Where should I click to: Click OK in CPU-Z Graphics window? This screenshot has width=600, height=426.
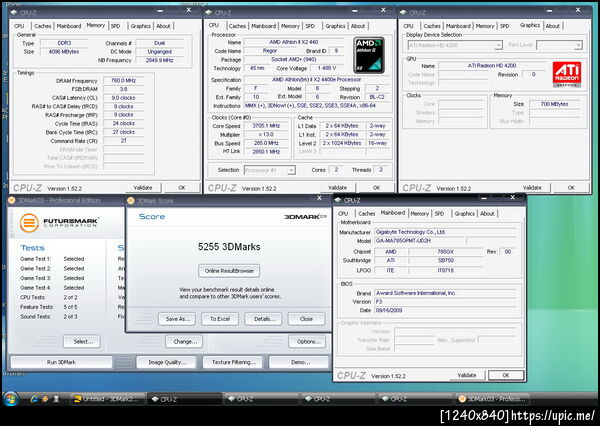[571, 188]
